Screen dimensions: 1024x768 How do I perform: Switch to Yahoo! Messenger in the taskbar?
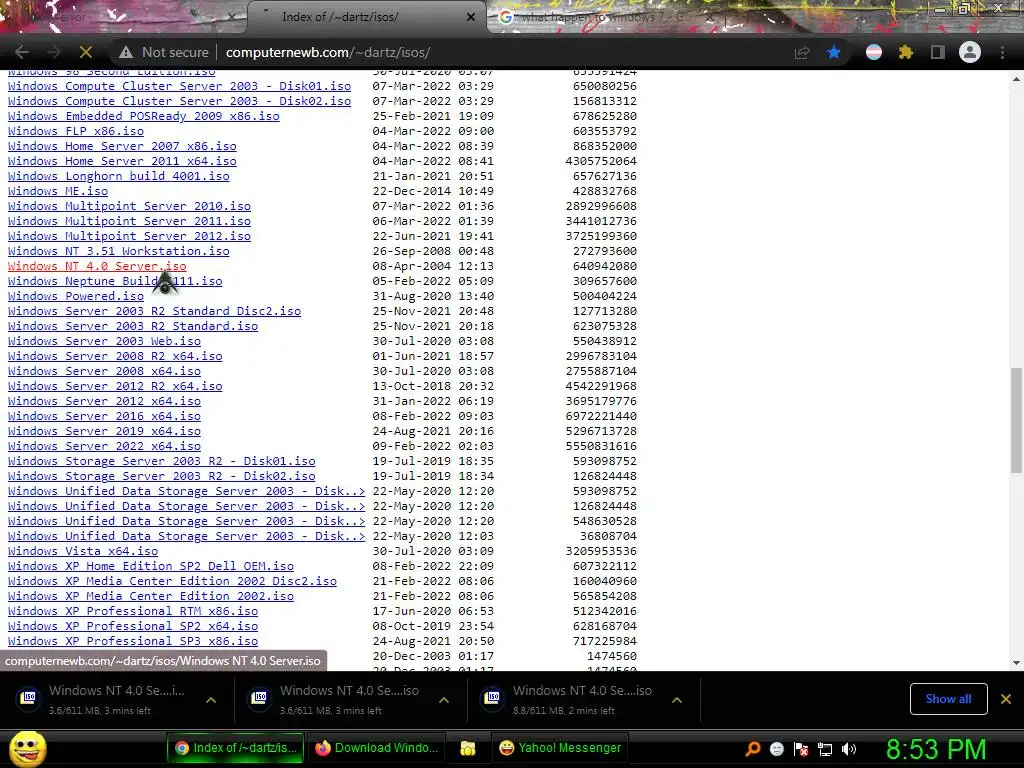coord(561,748)
